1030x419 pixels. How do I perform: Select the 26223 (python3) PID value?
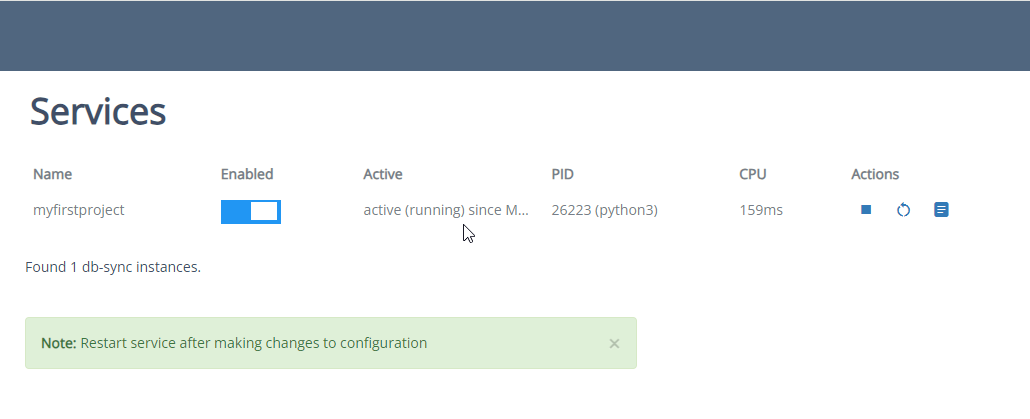(604, 210)
